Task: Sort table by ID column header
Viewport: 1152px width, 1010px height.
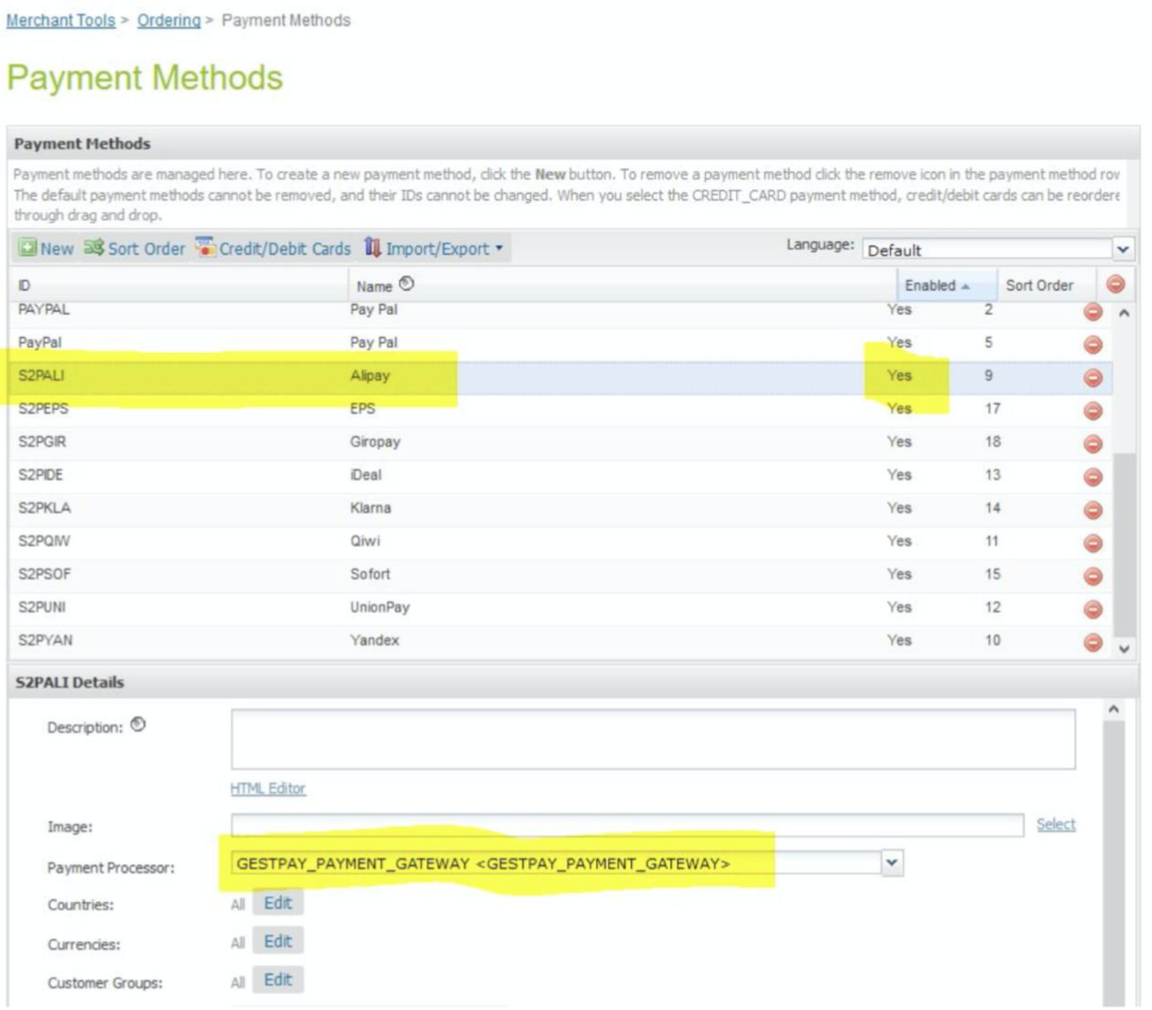Action: click(179, 285)
